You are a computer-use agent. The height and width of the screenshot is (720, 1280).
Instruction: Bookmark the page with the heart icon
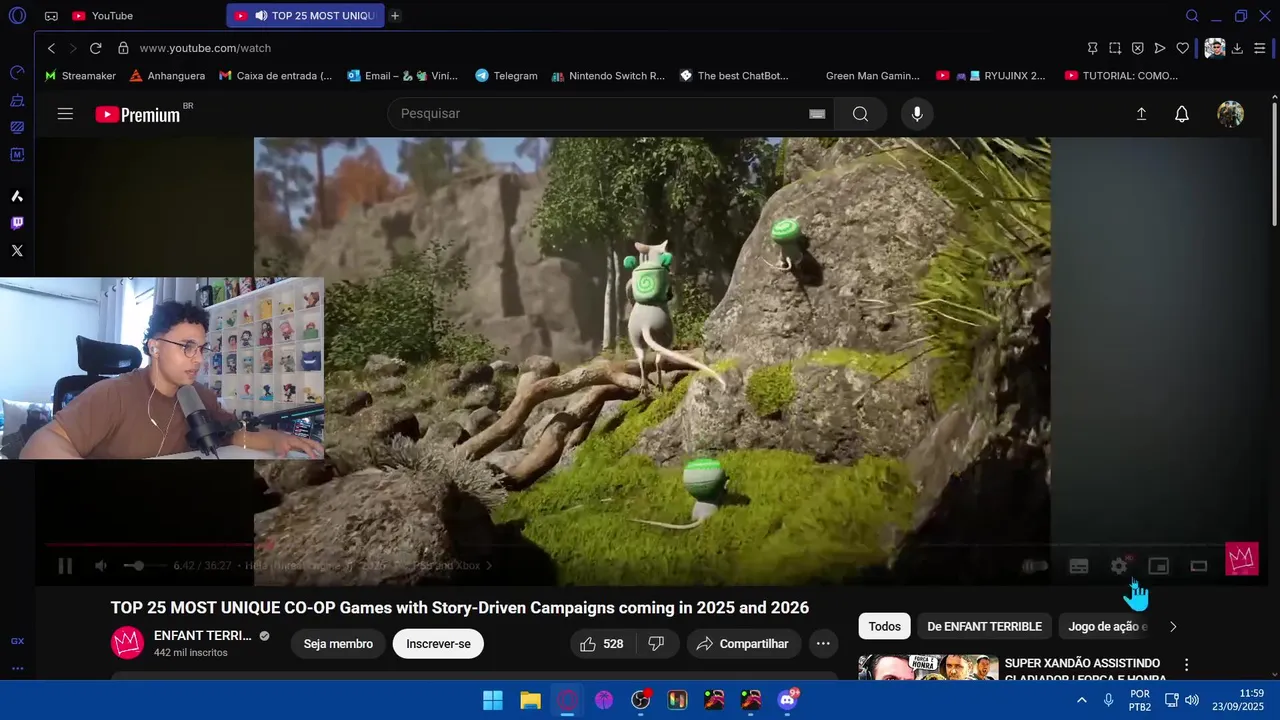pyautogui.click(x=1183, y=48)
